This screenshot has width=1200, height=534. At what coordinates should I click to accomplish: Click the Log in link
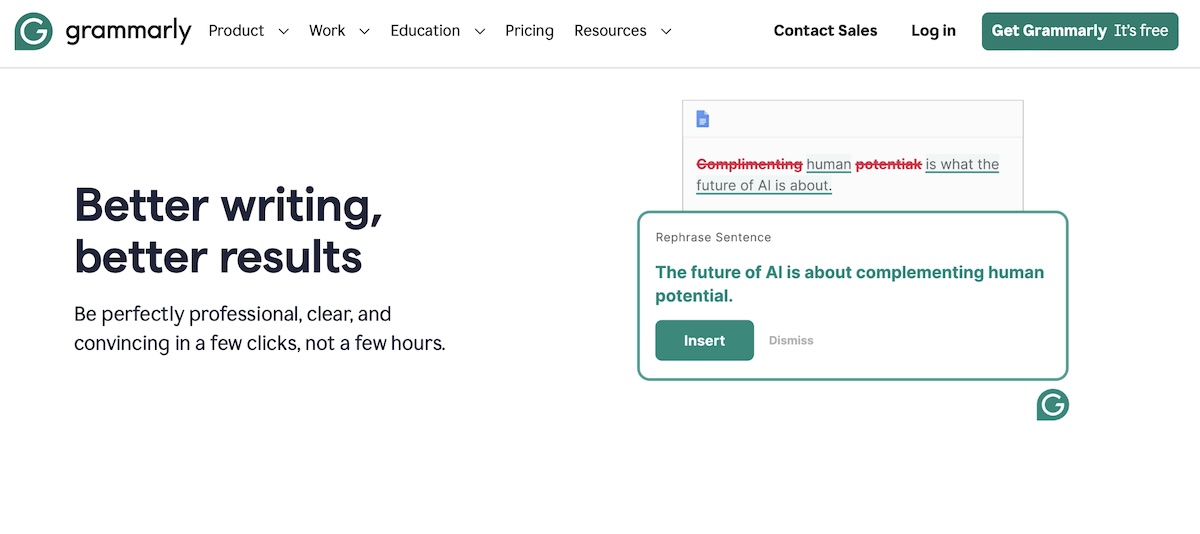pos(933,31)
